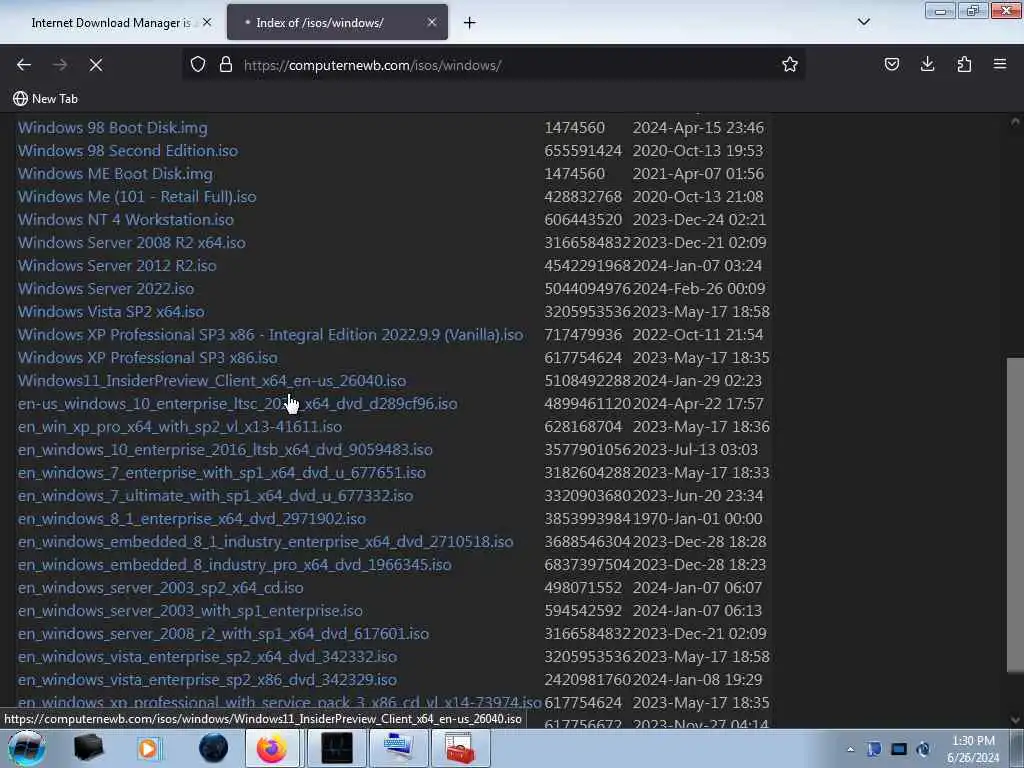Download Windows NT 4 Workstation.iso

(x=125, y=219)
